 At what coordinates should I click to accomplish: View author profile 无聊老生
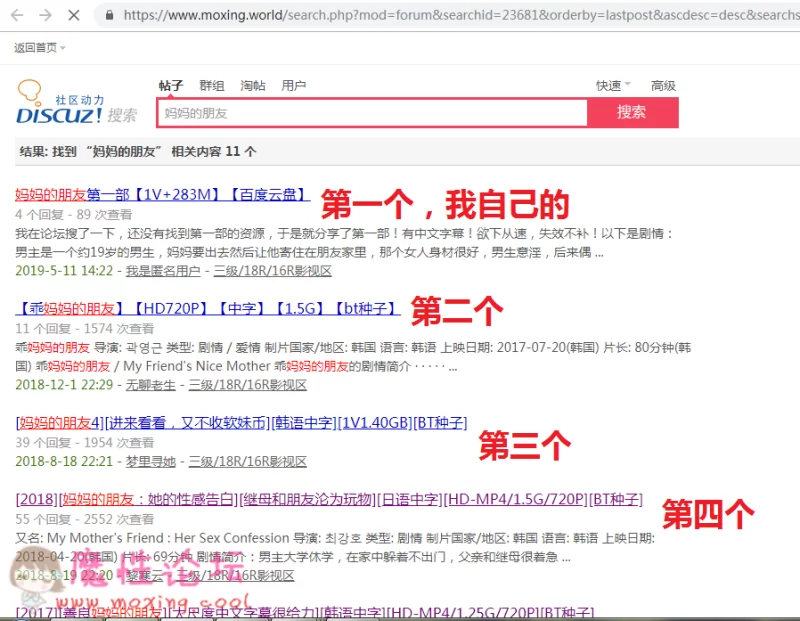click(151, 385)
